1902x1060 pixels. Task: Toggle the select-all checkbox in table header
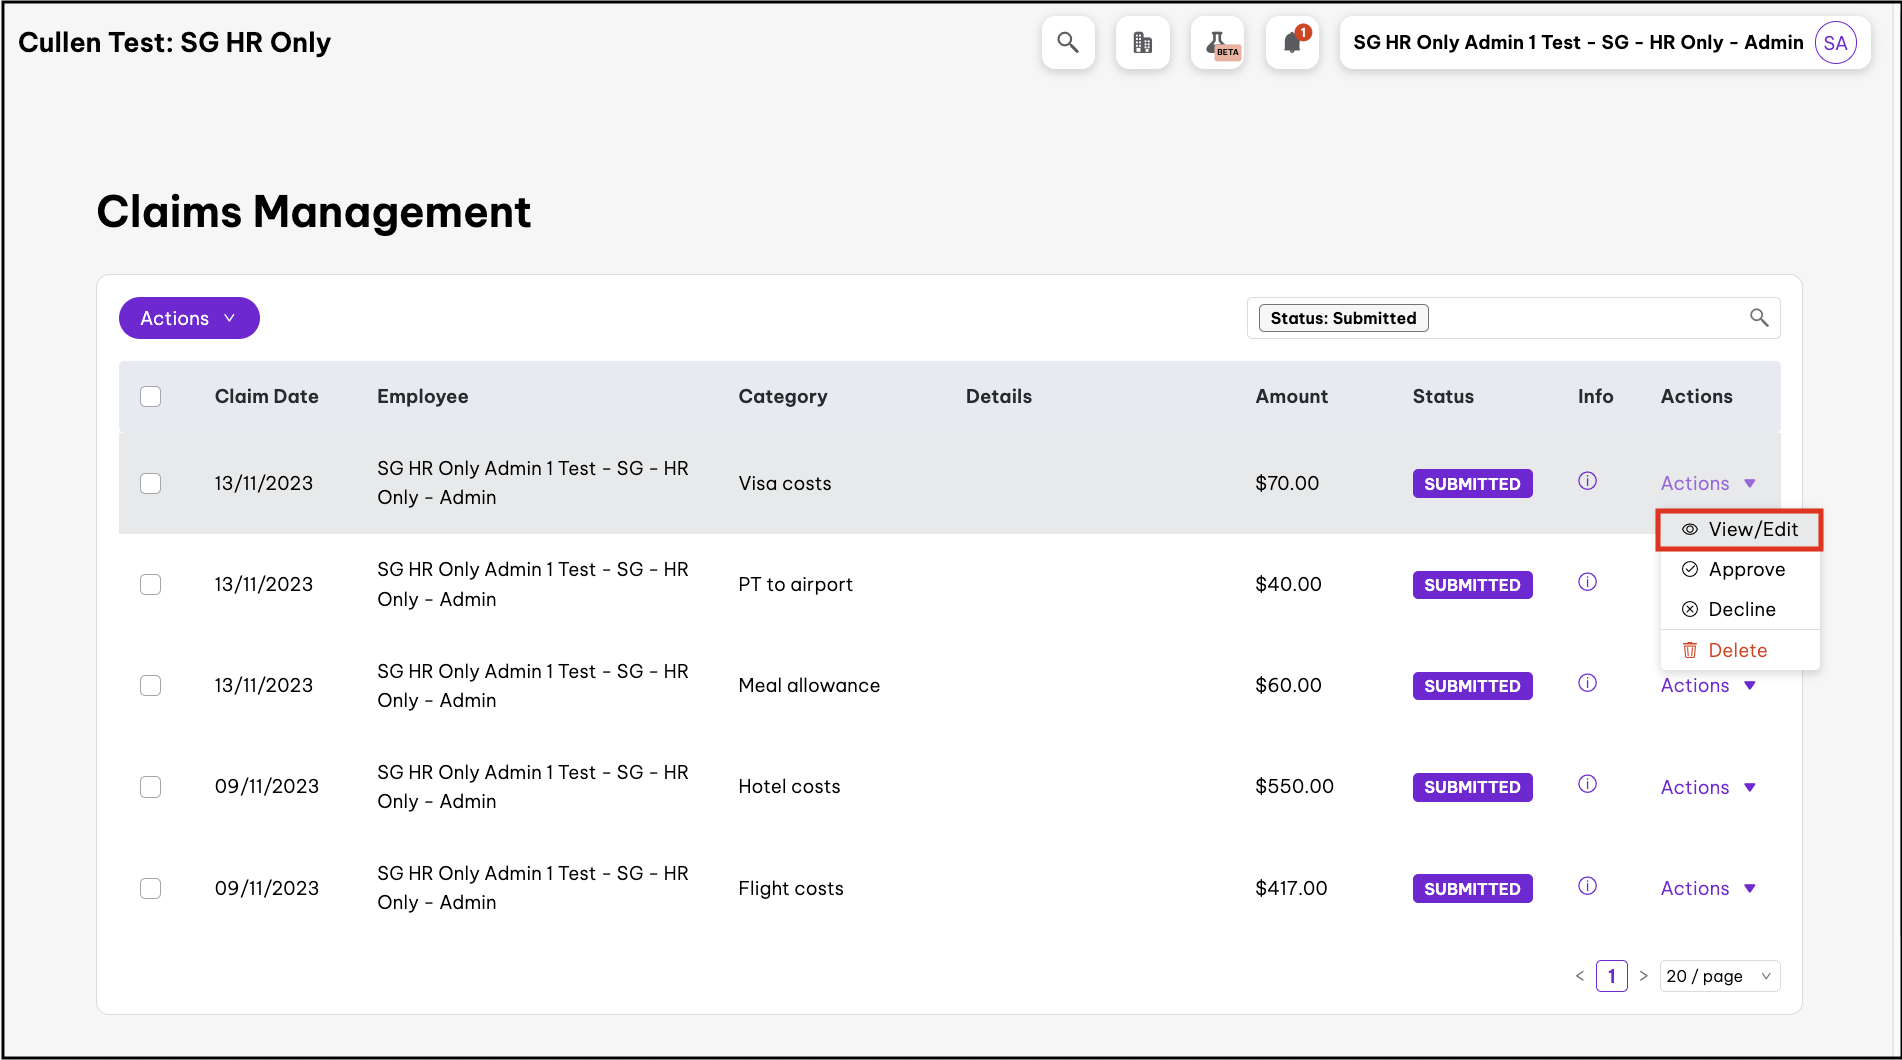pos(151,396)
